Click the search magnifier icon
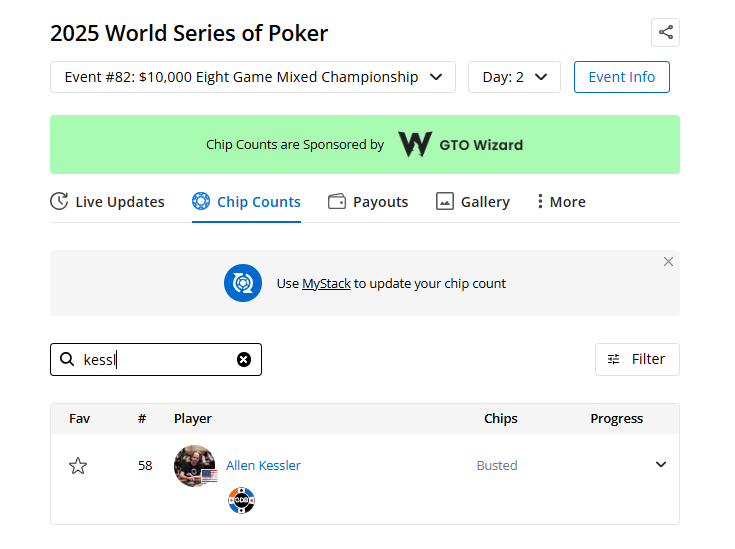The width and height of the screenshot is (735, 549). pyautogui.click(x=67, y=360)
